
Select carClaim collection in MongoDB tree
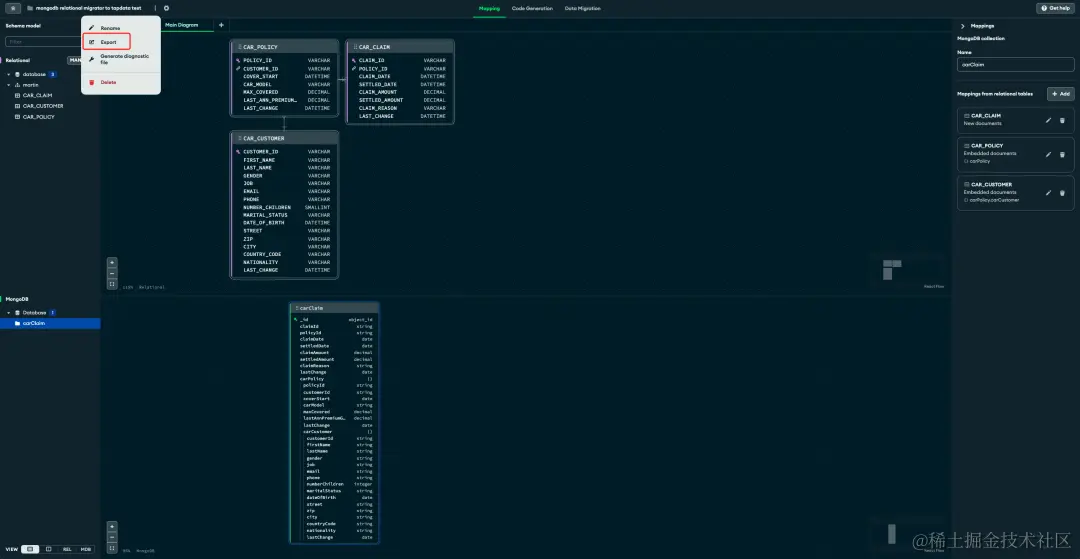pos(50,323)
